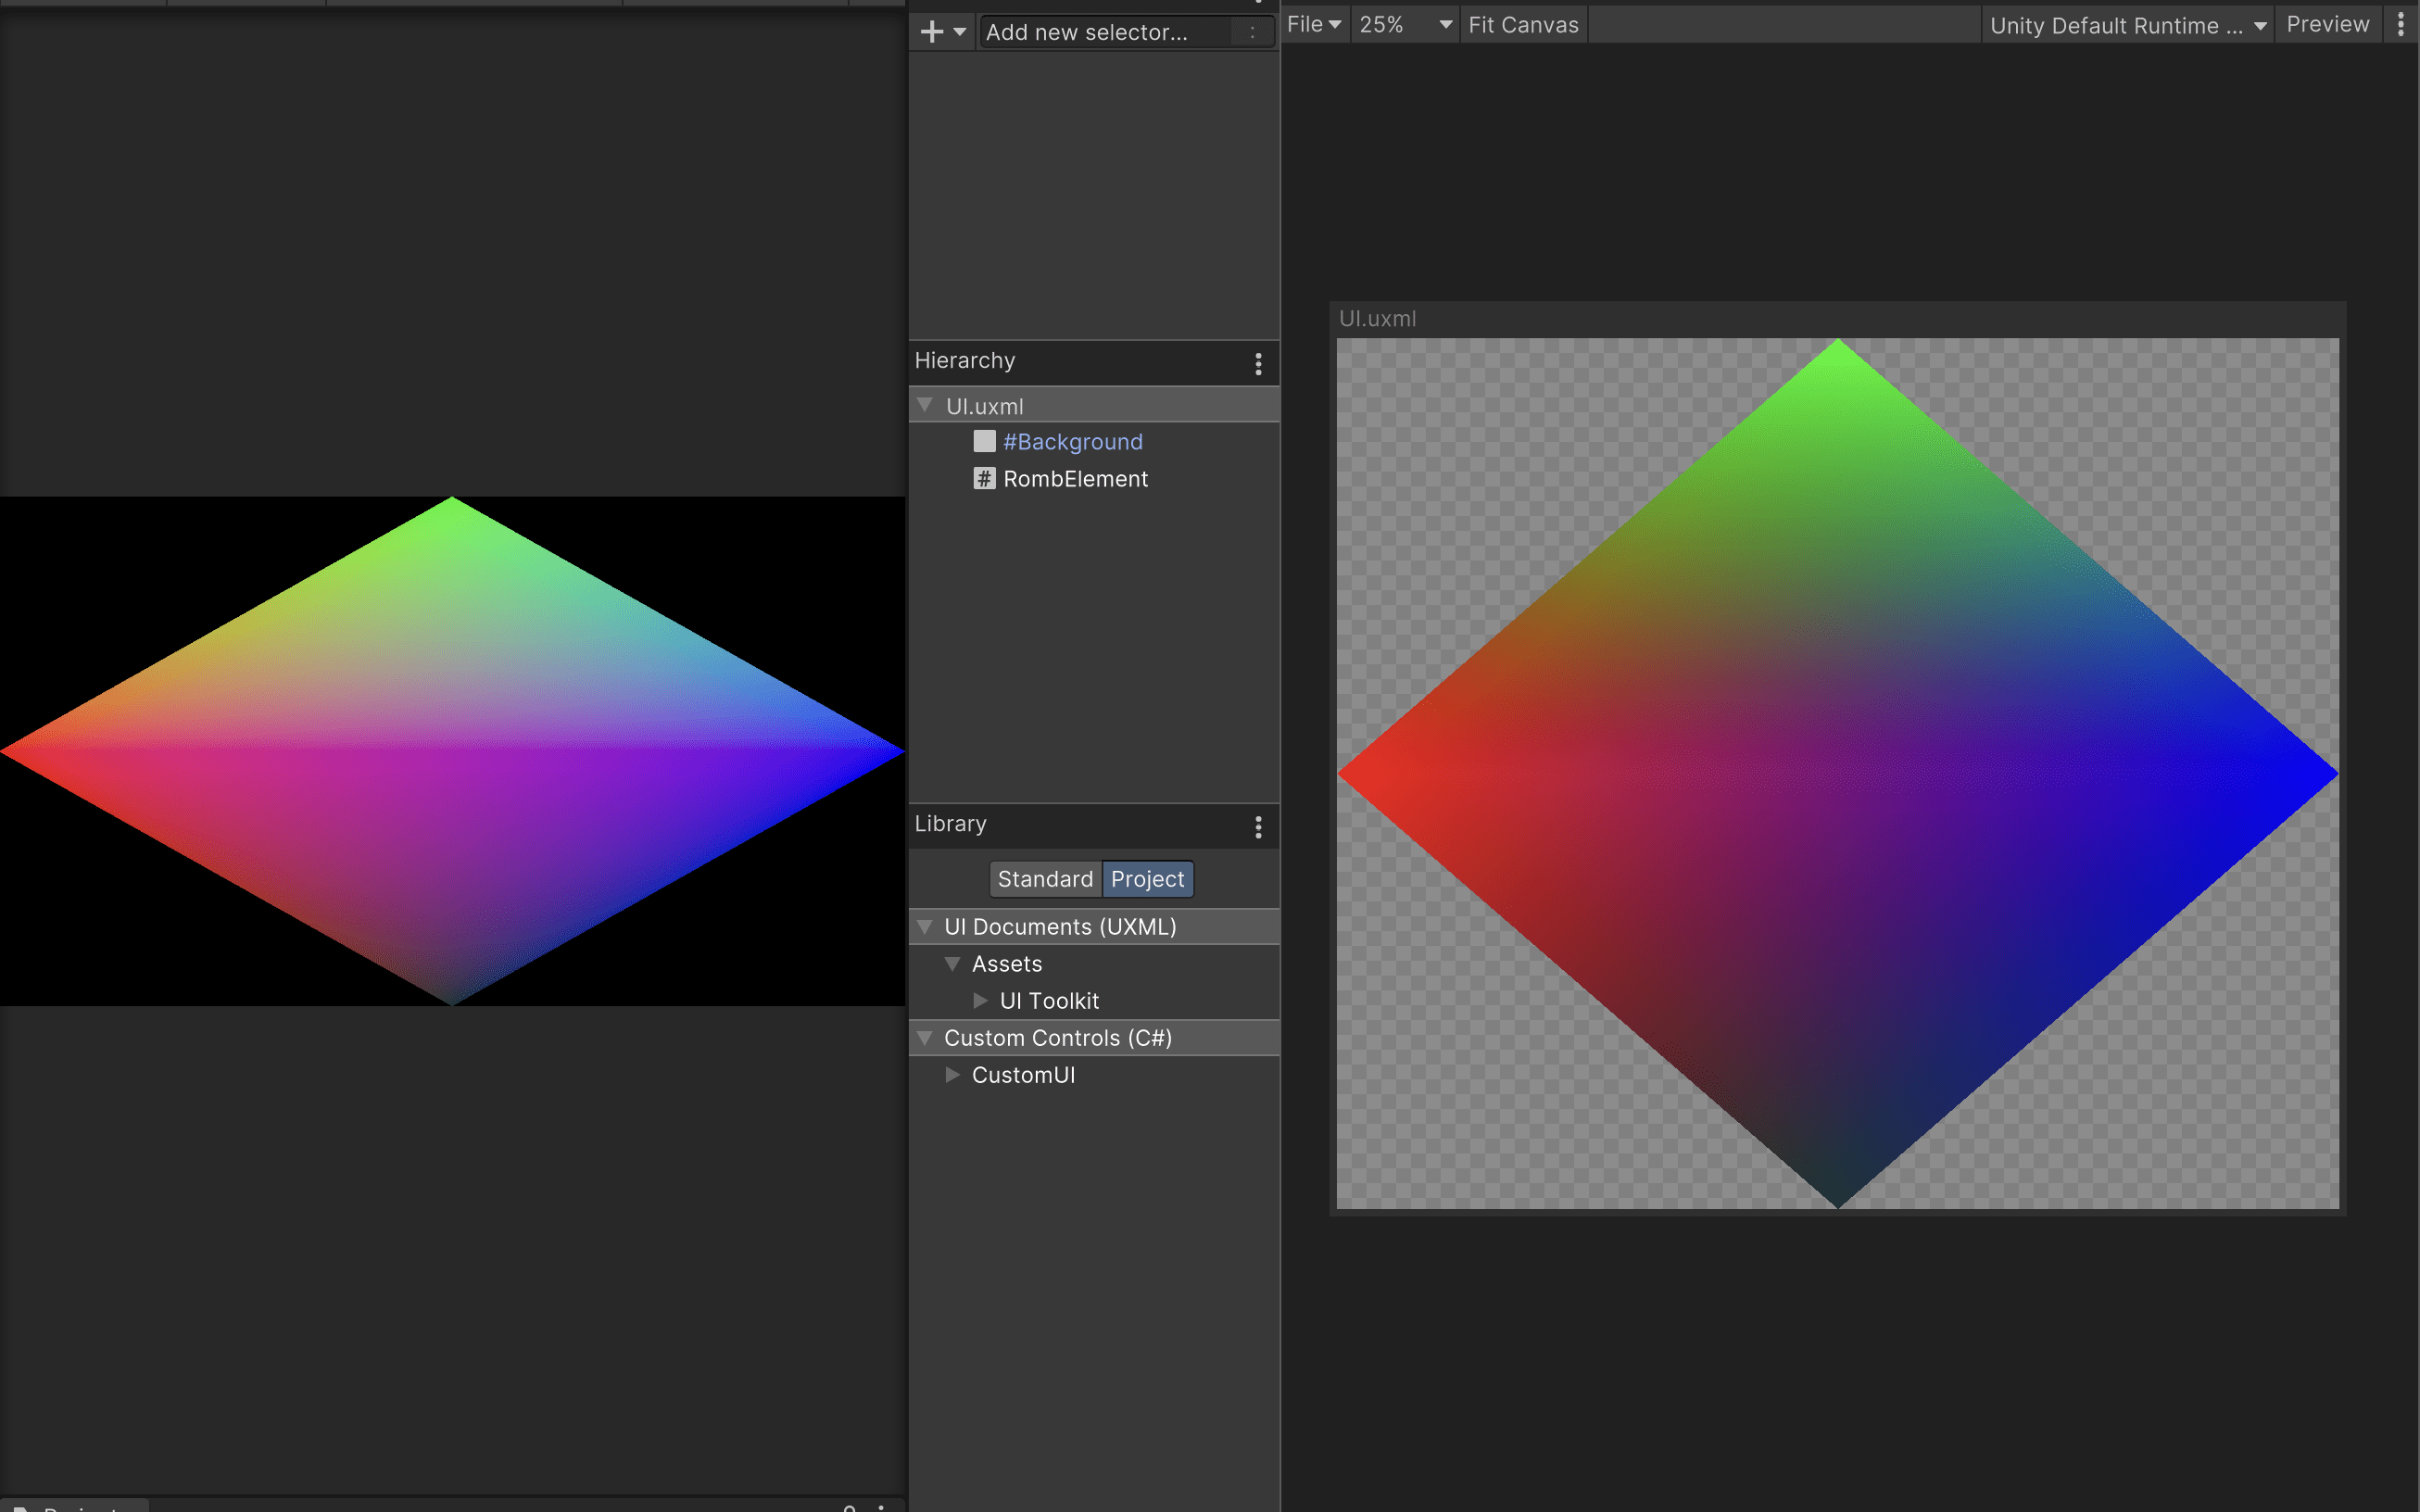Expand the UI Toolkit folder
Screen dimensions: 2420x1512
981,1000
